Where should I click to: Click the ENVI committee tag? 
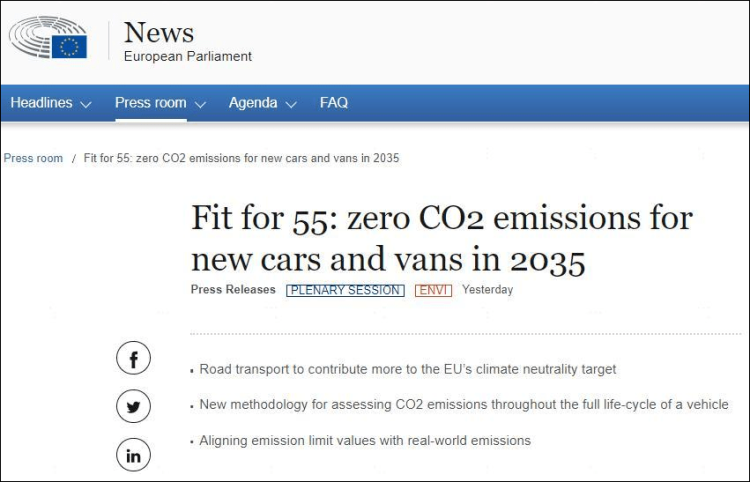tap(433, 290)
